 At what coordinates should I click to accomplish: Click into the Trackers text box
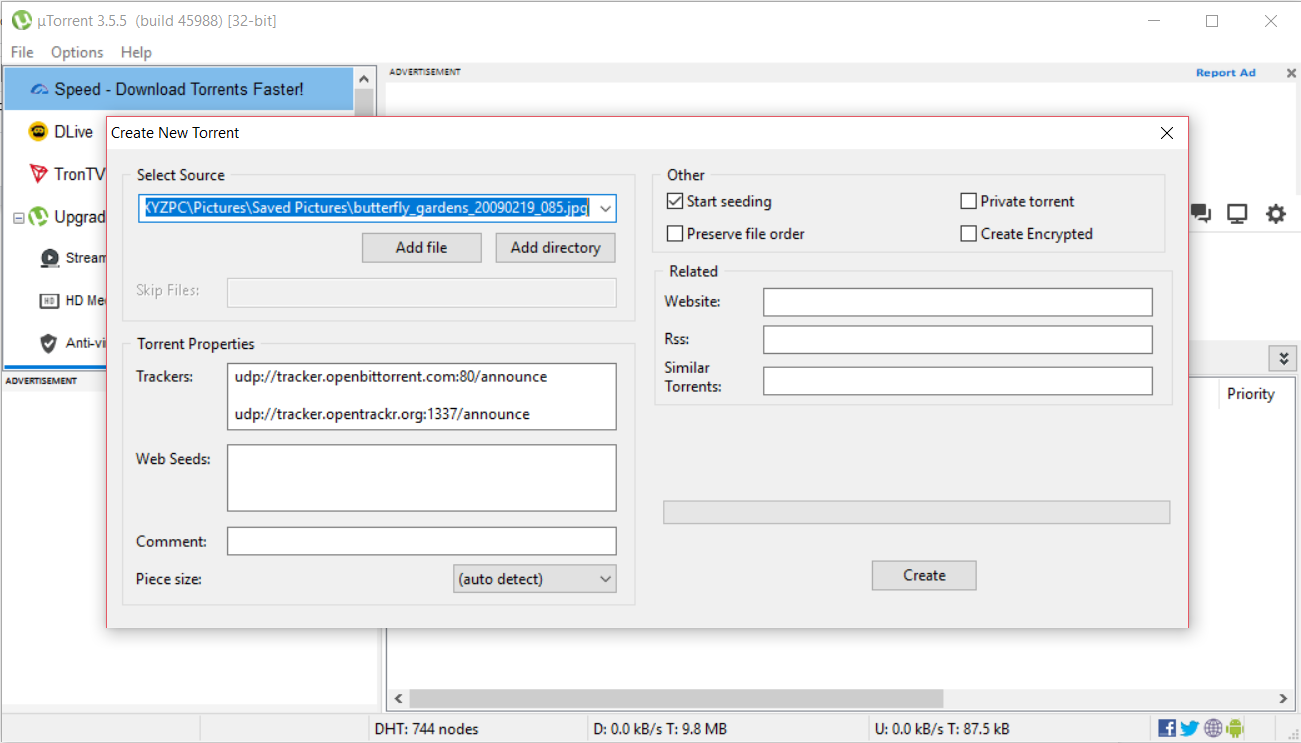pos(422,397)
